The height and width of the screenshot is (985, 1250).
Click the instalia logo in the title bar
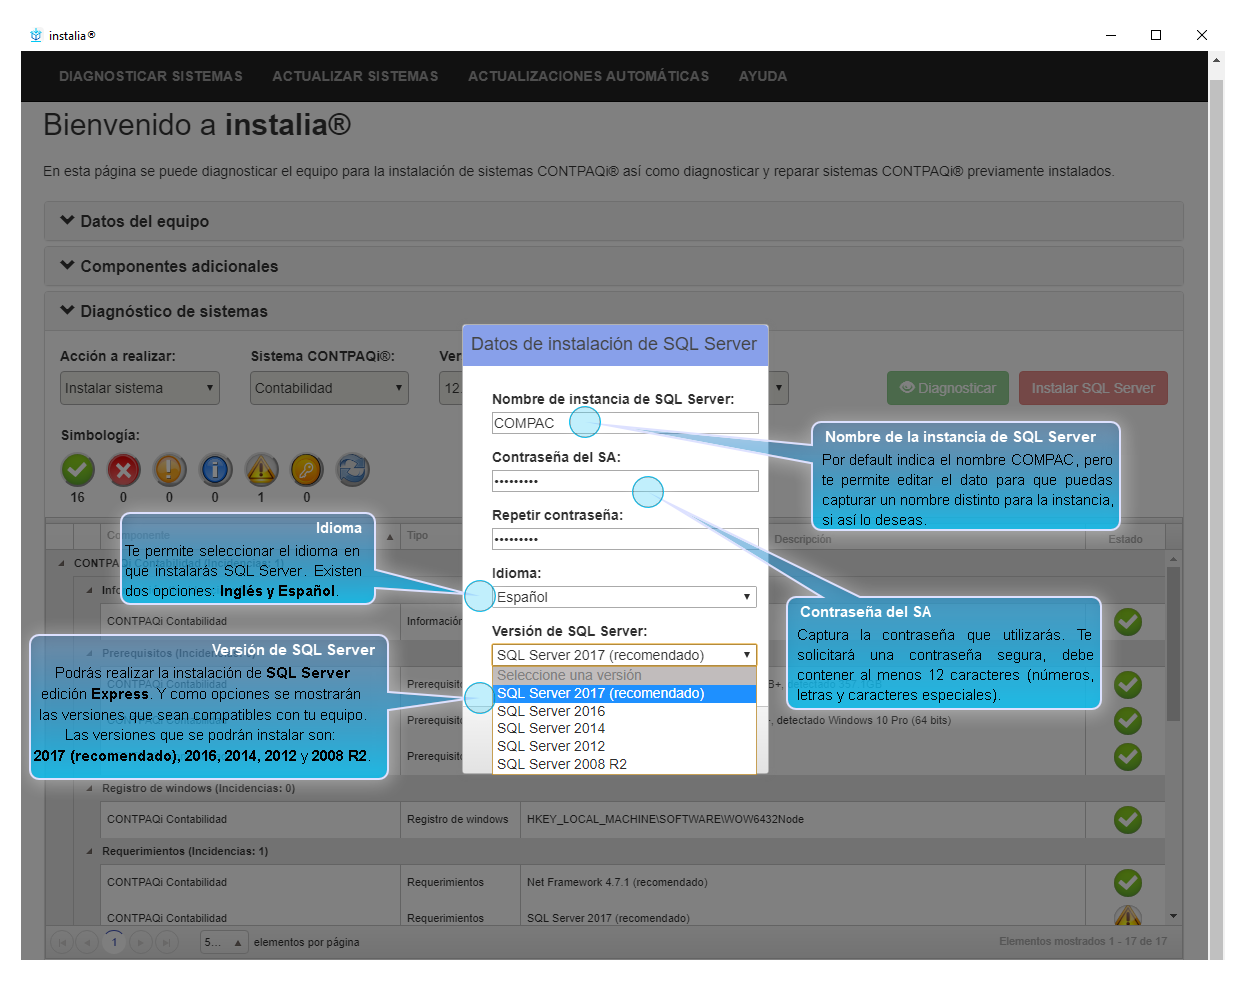point(36,35)
